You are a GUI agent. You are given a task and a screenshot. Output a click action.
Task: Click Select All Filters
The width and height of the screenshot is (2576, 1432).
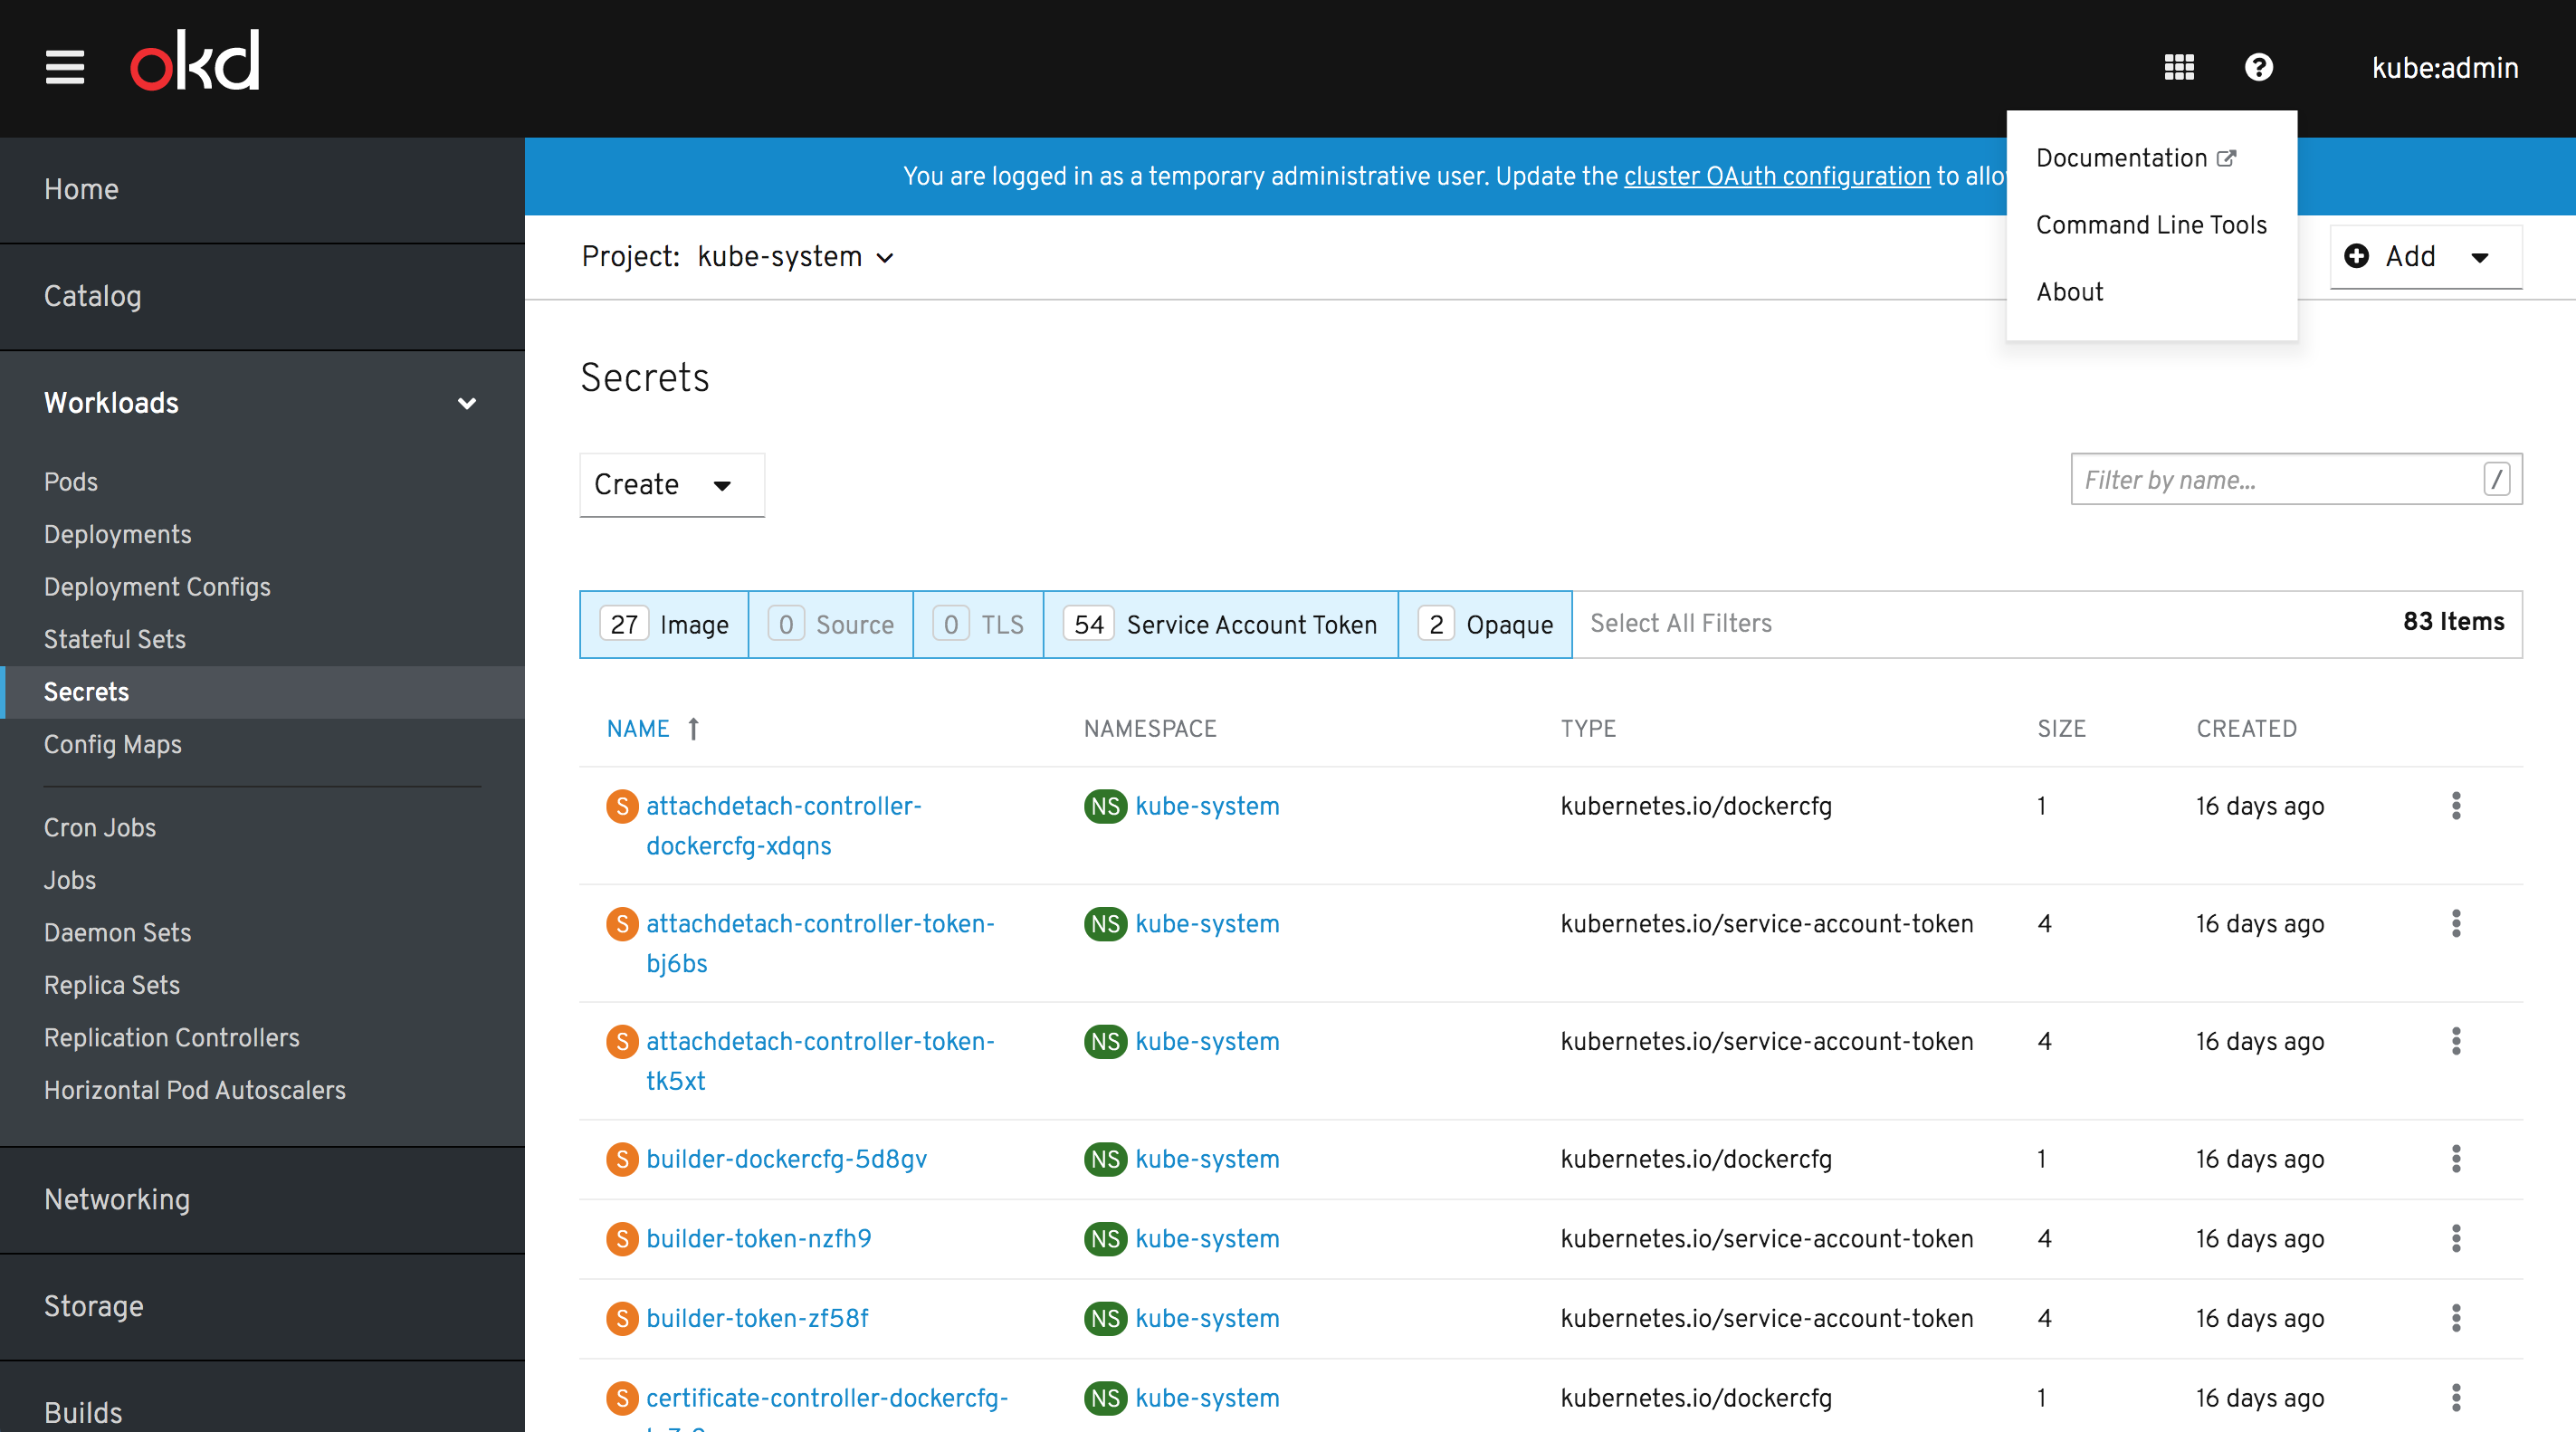tap(1680, 623)
